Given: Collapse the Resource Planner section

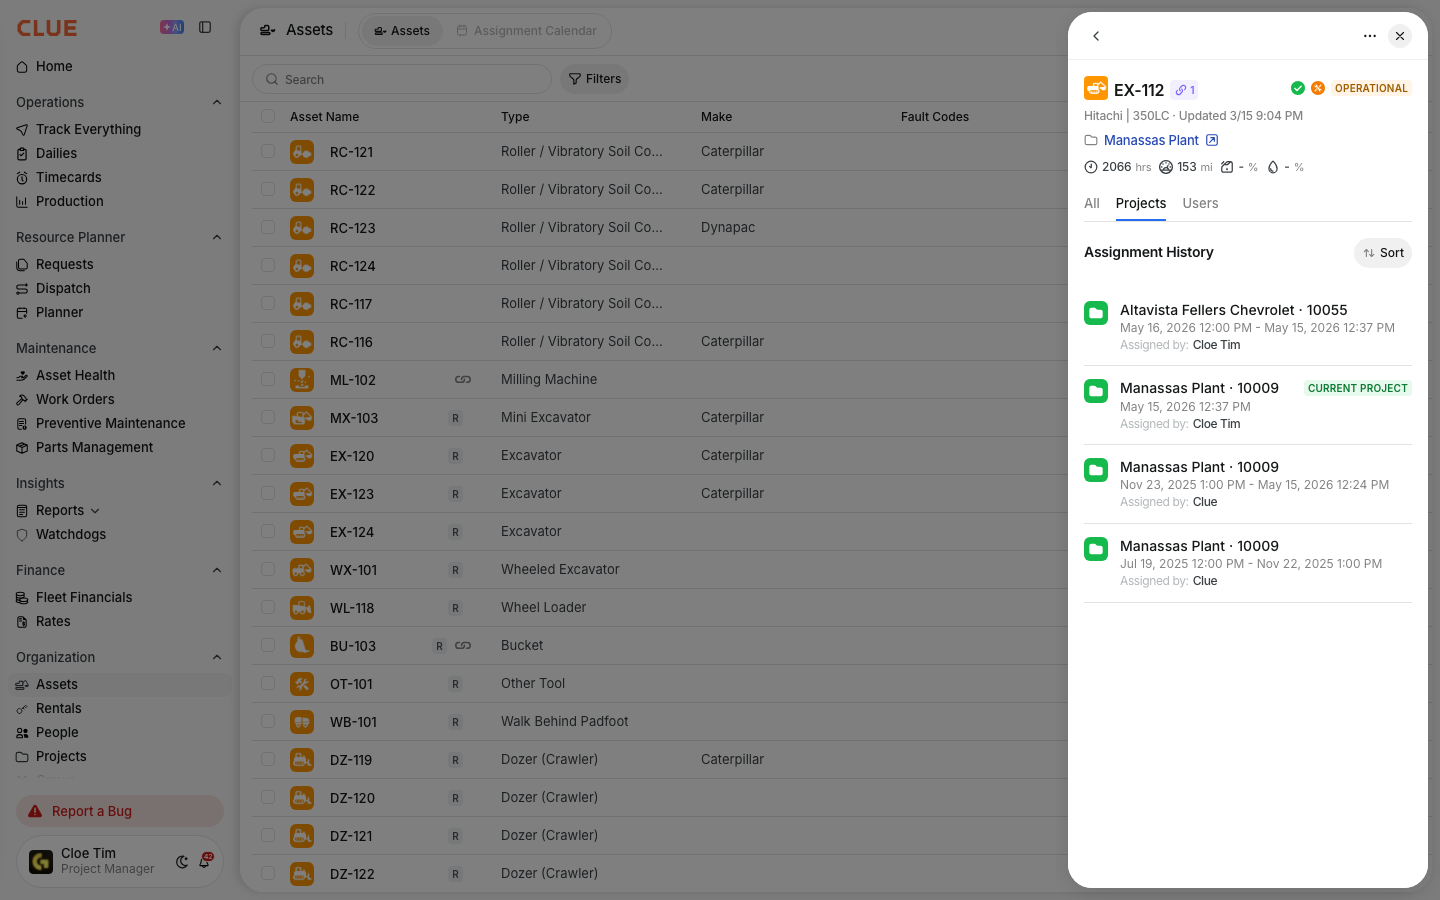Looking at the screenshot, I should click(217, 237).
